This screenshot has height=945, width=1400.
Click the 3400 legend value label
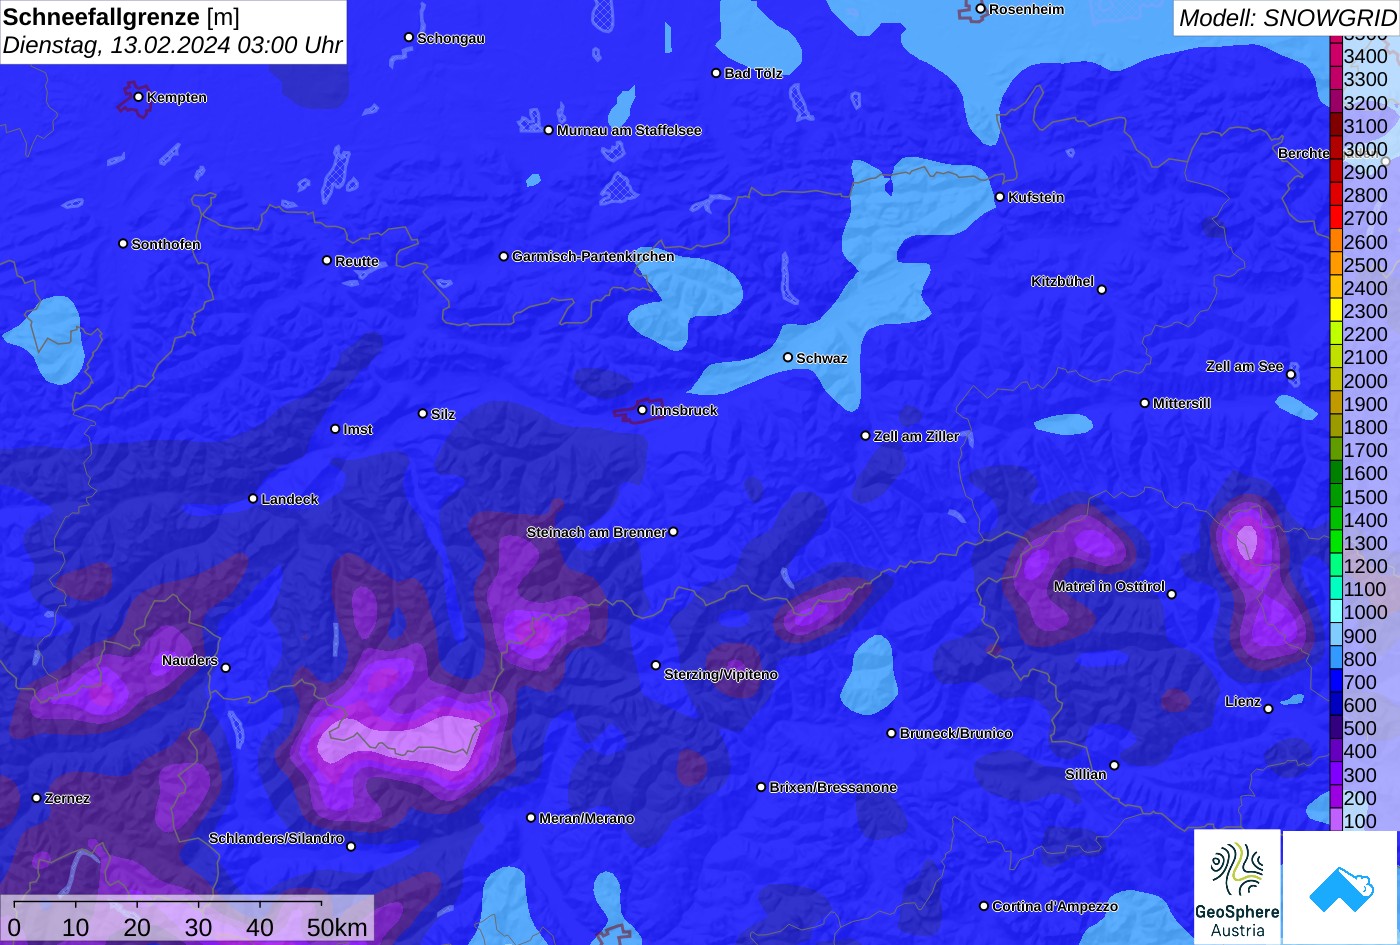[x=1365, y=56]
